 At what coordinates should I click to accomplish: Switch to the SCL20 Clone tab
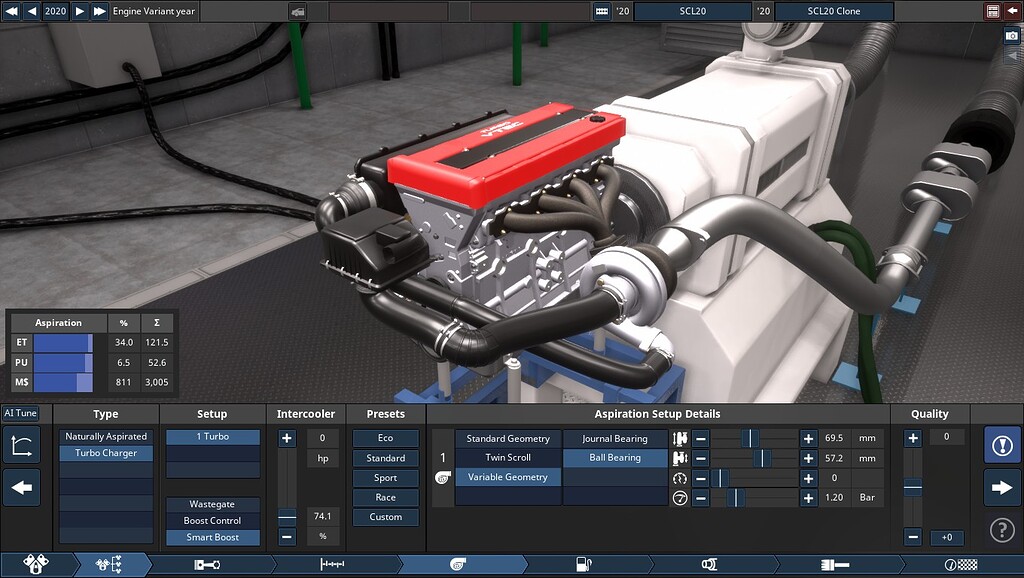point(834,11)
